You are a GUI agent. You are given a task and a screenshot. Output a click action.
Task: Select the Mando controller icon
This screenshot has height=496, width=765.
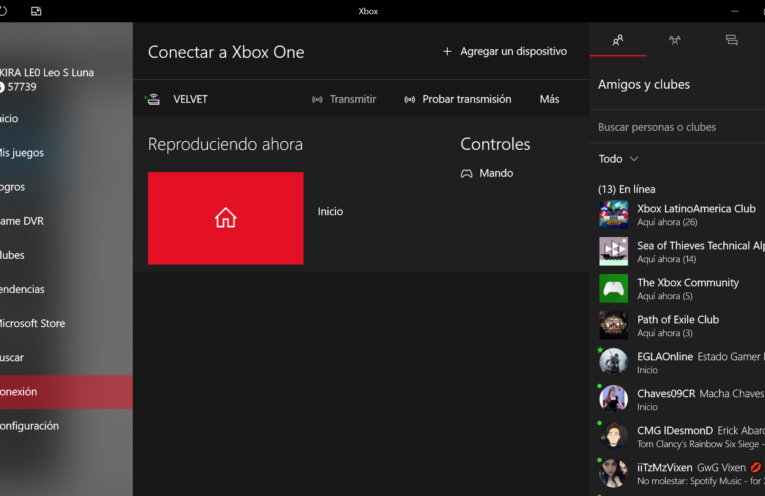[x=466, y=173]
